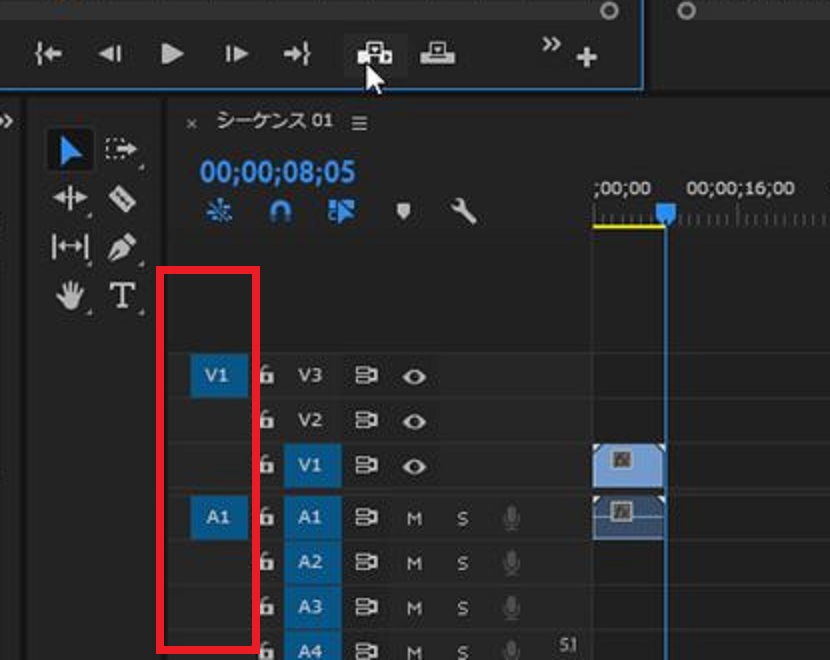Select the Razor tool

point(121,198)
